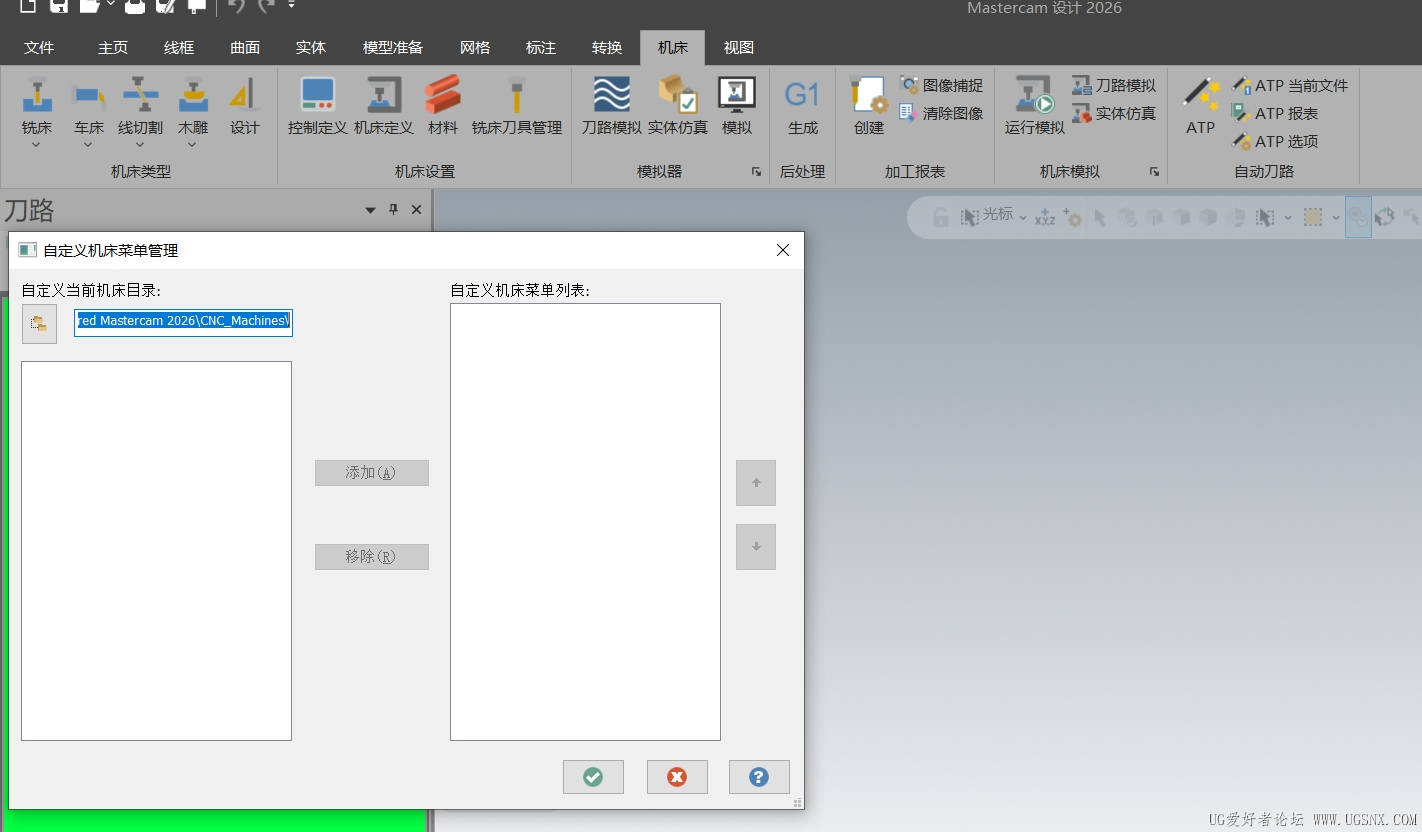Click the 自定义机床菜单列表 list box

585,522
